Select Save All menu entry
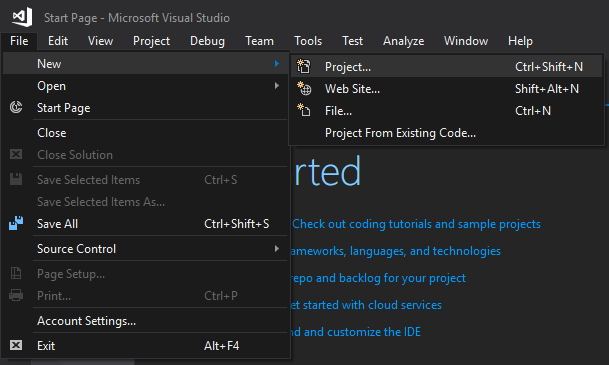 [x=146, y=224]
